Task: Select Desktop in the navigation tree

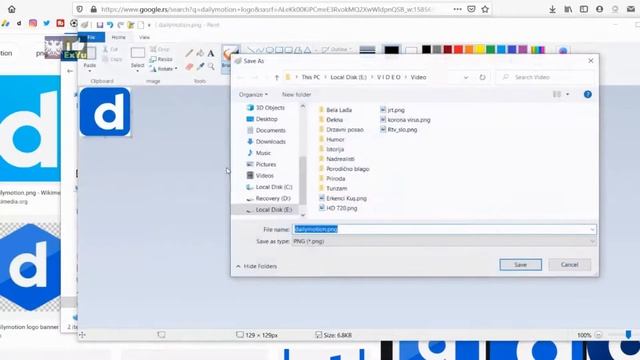Action: [262, 119]
